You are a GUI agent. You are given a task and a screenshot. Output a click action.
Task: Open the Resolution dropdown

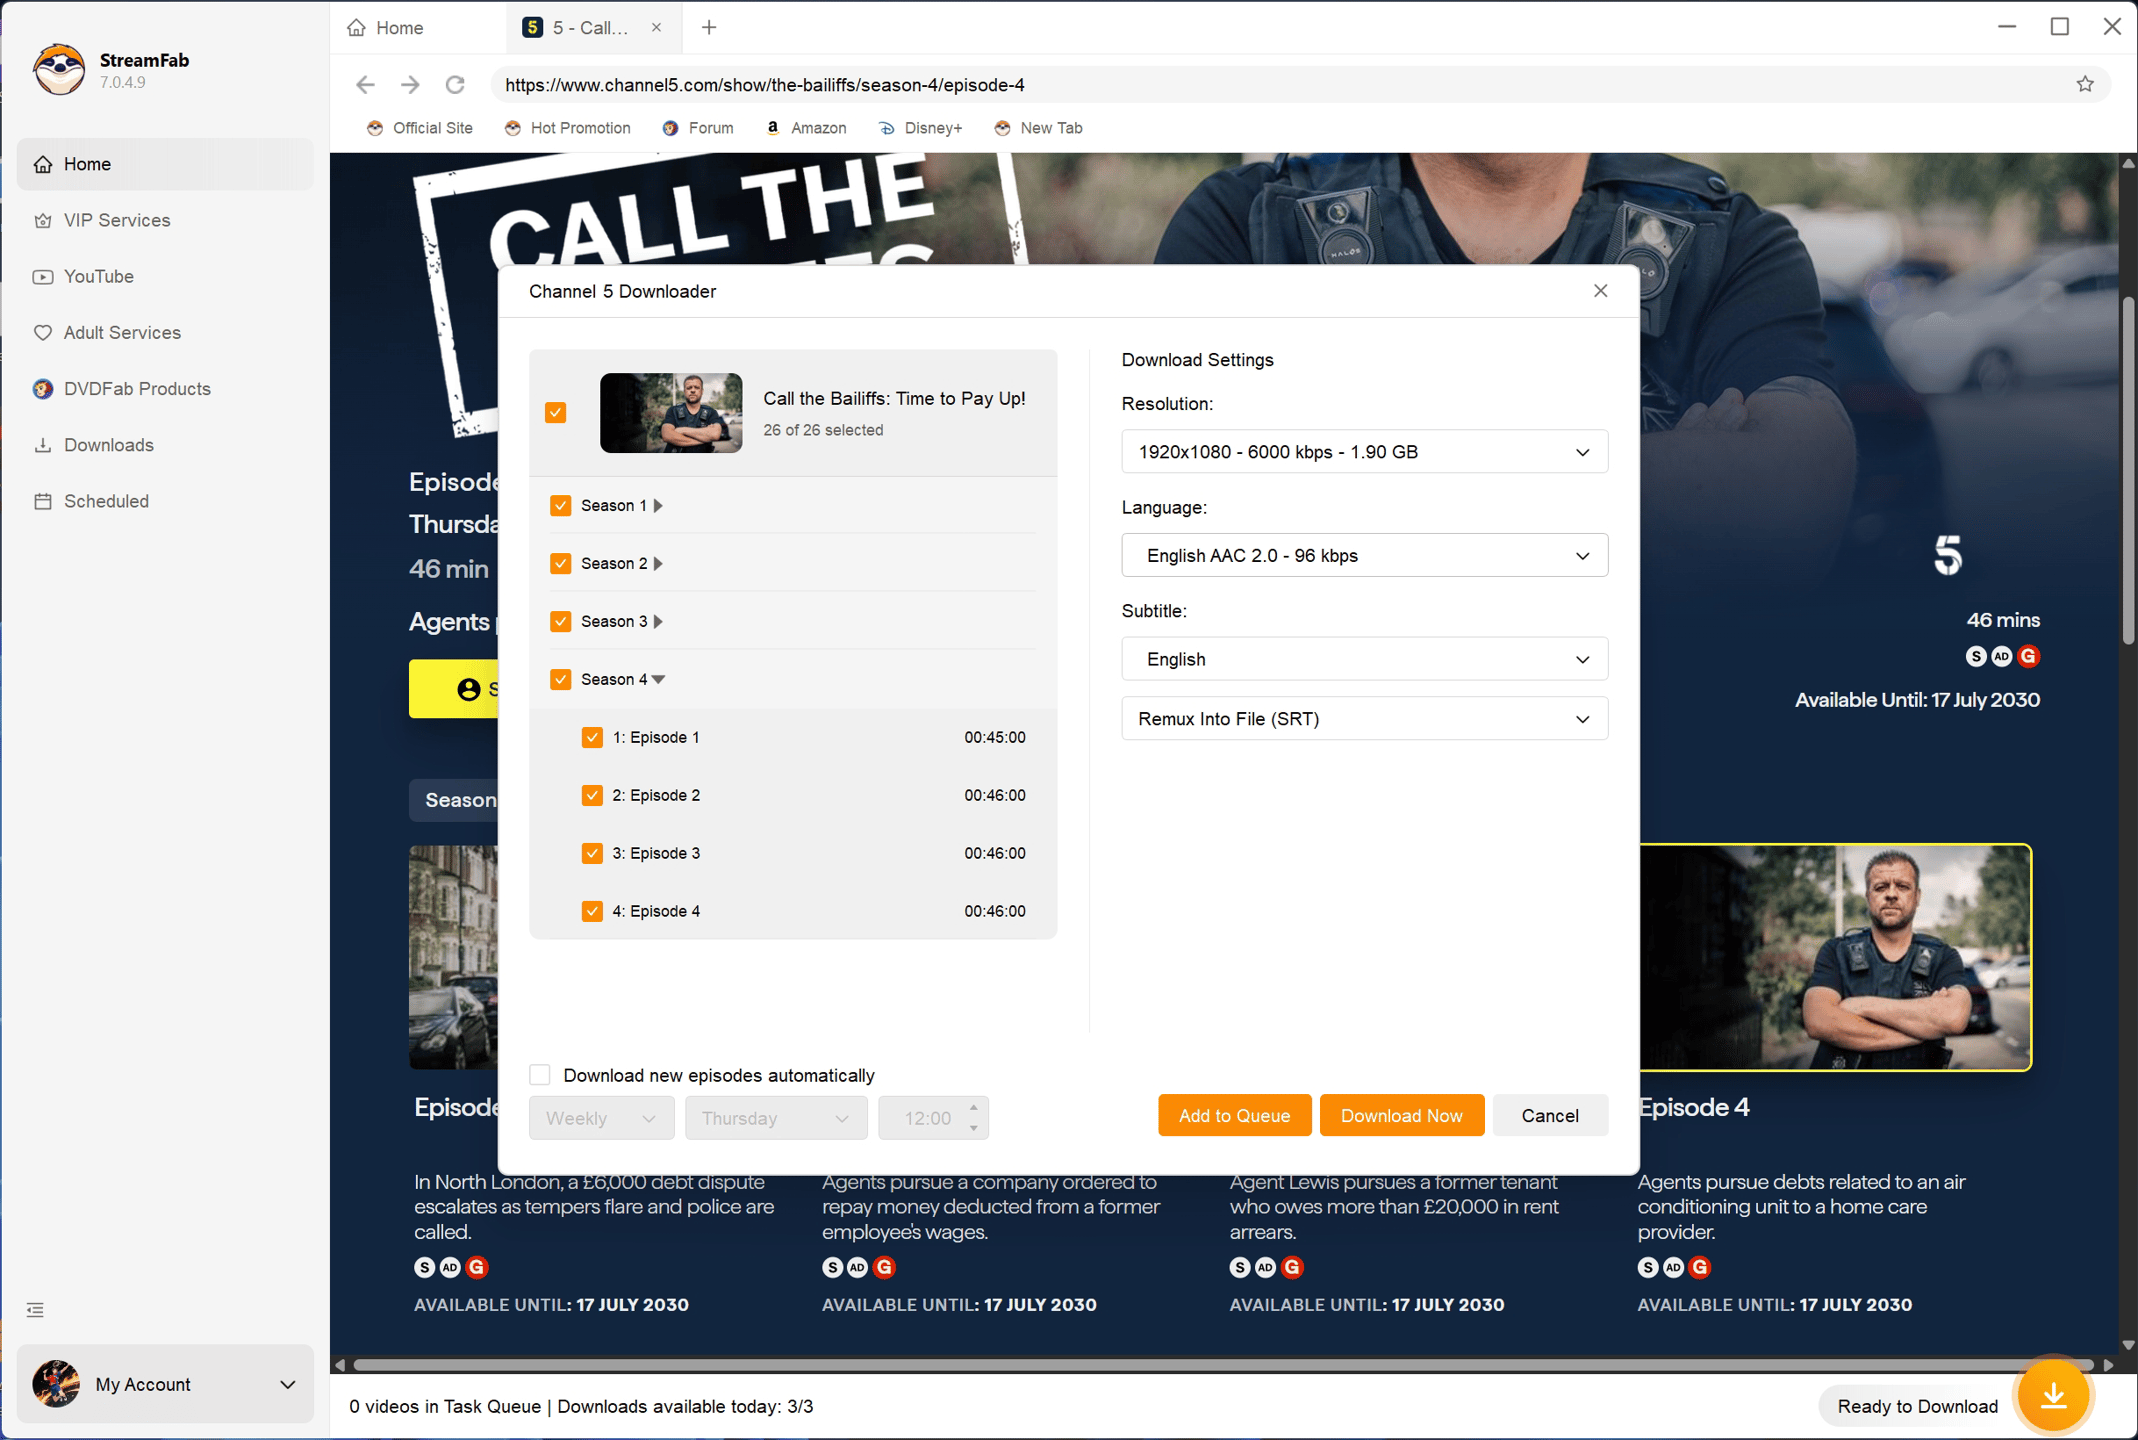coord(1364,452)
